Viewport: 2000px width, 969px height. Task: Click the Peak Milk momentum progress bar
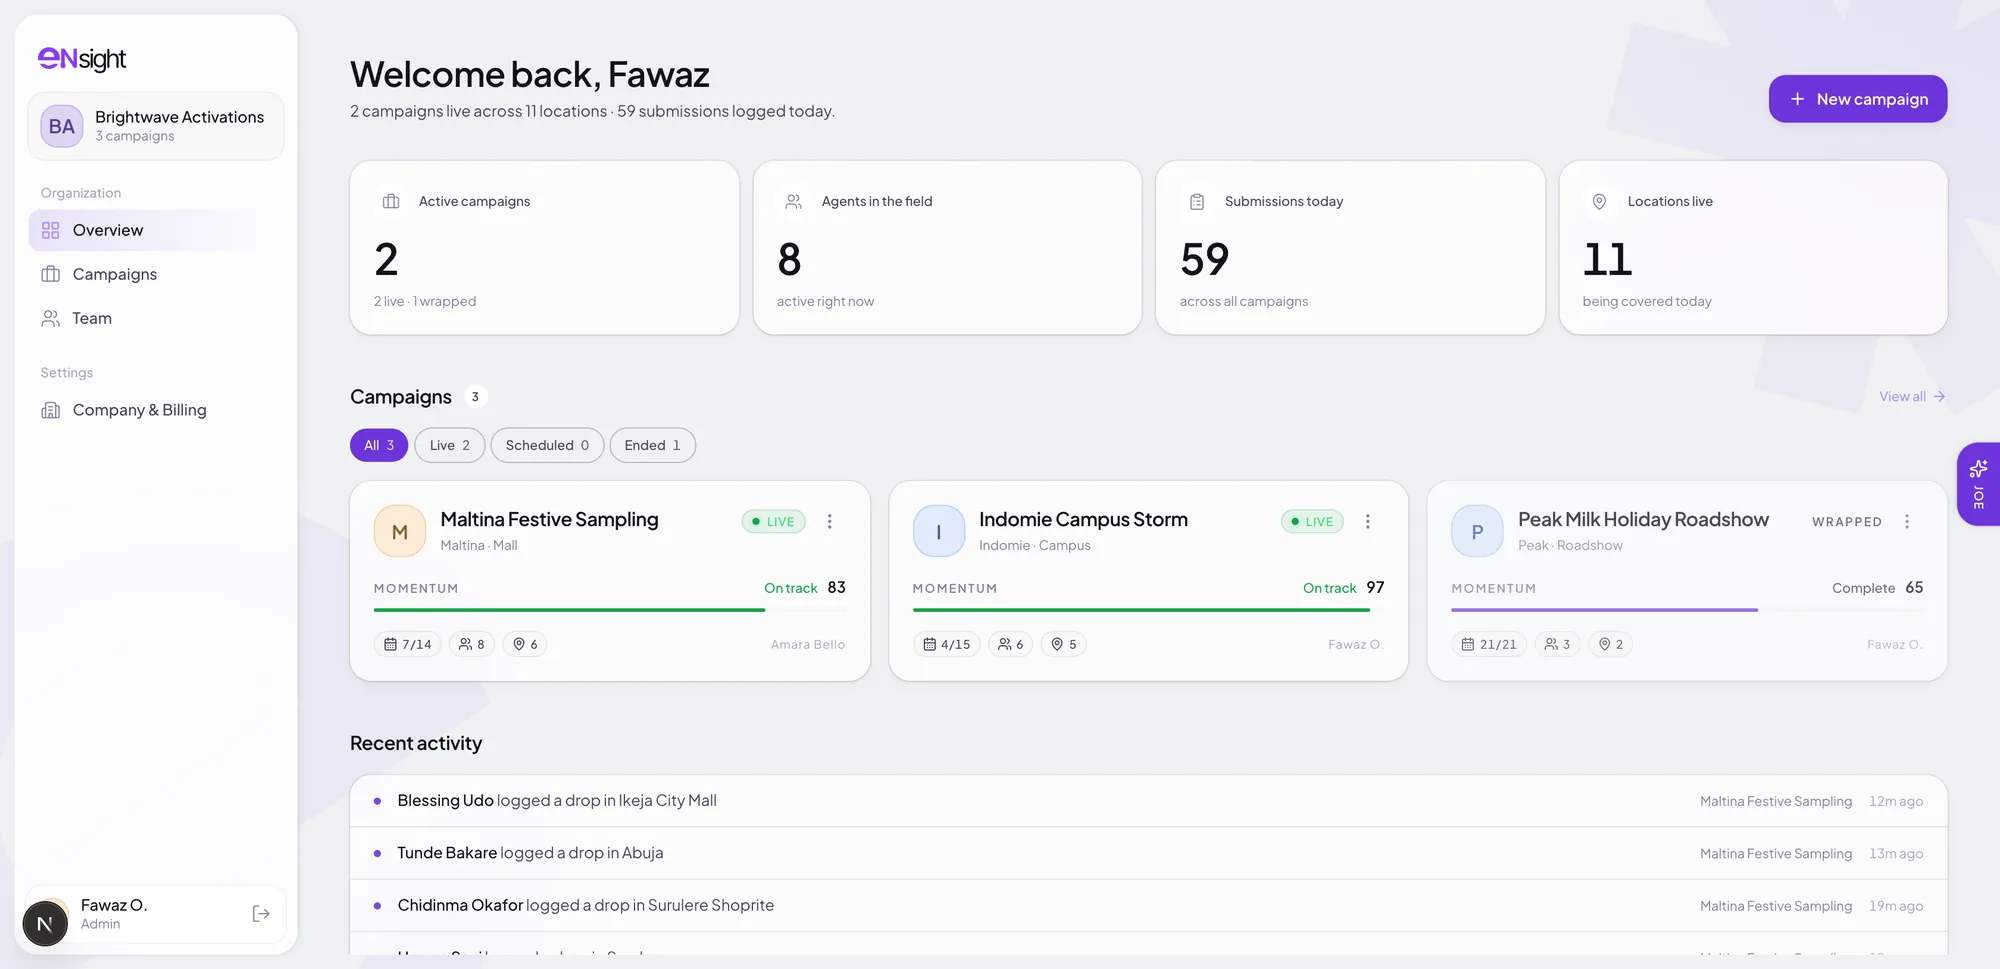[1687, 609]
